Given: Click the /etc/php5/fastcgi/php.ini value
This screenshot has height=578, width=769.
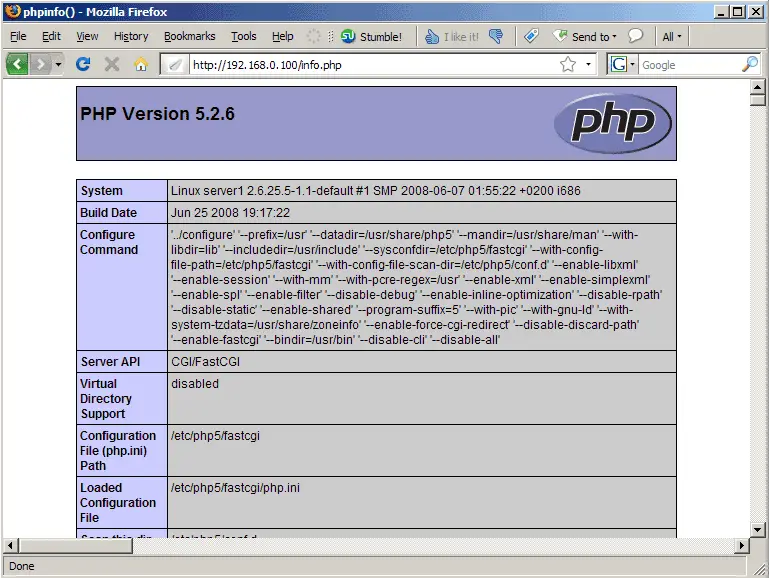Looking at the screenshot, I should pos(235,488).
